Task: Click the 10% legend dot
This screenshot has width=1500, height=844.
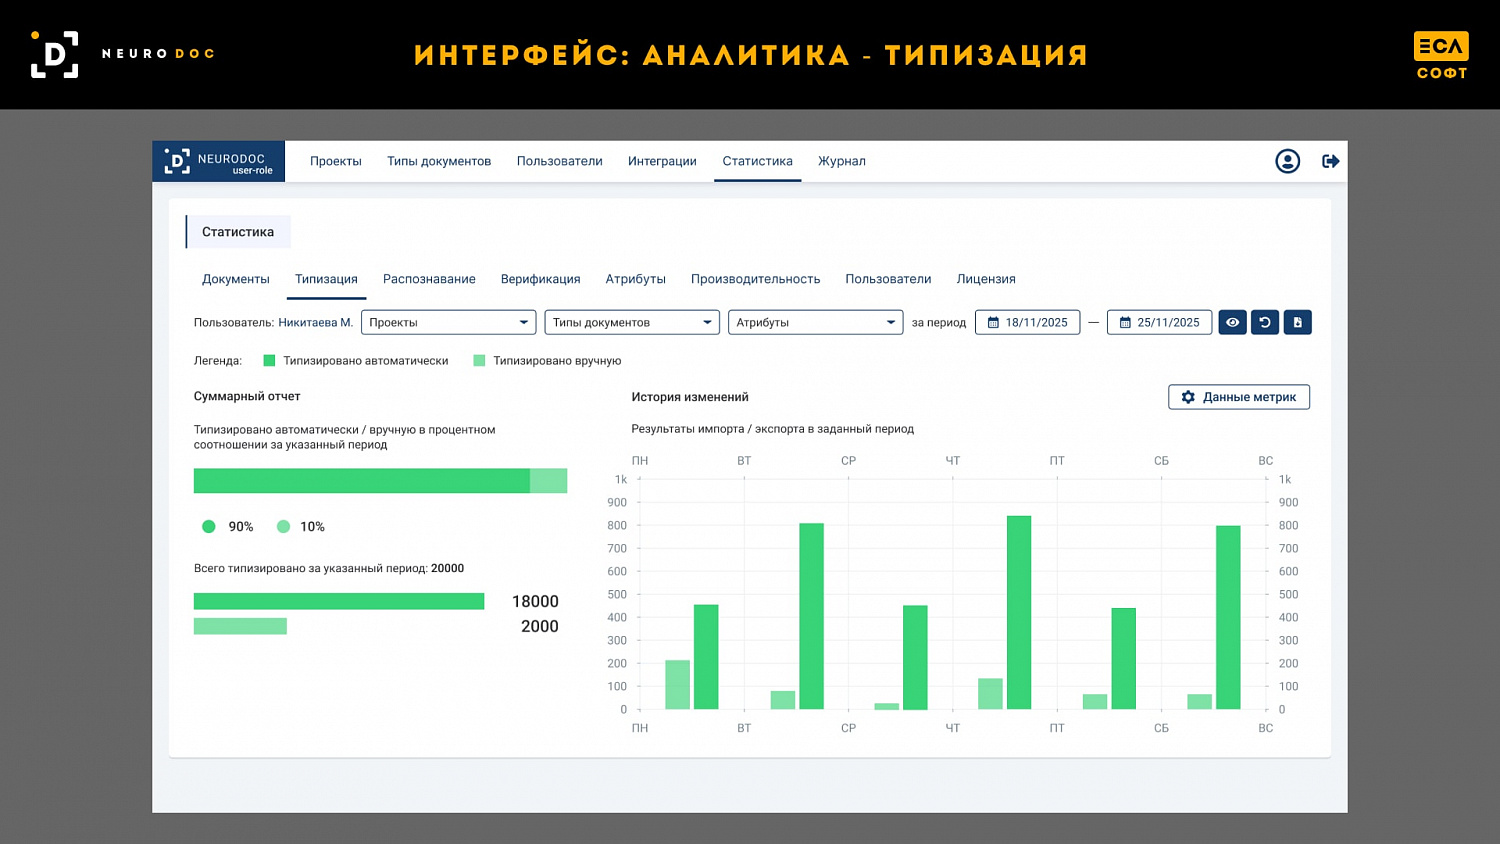Action: [x=284, y=527]
